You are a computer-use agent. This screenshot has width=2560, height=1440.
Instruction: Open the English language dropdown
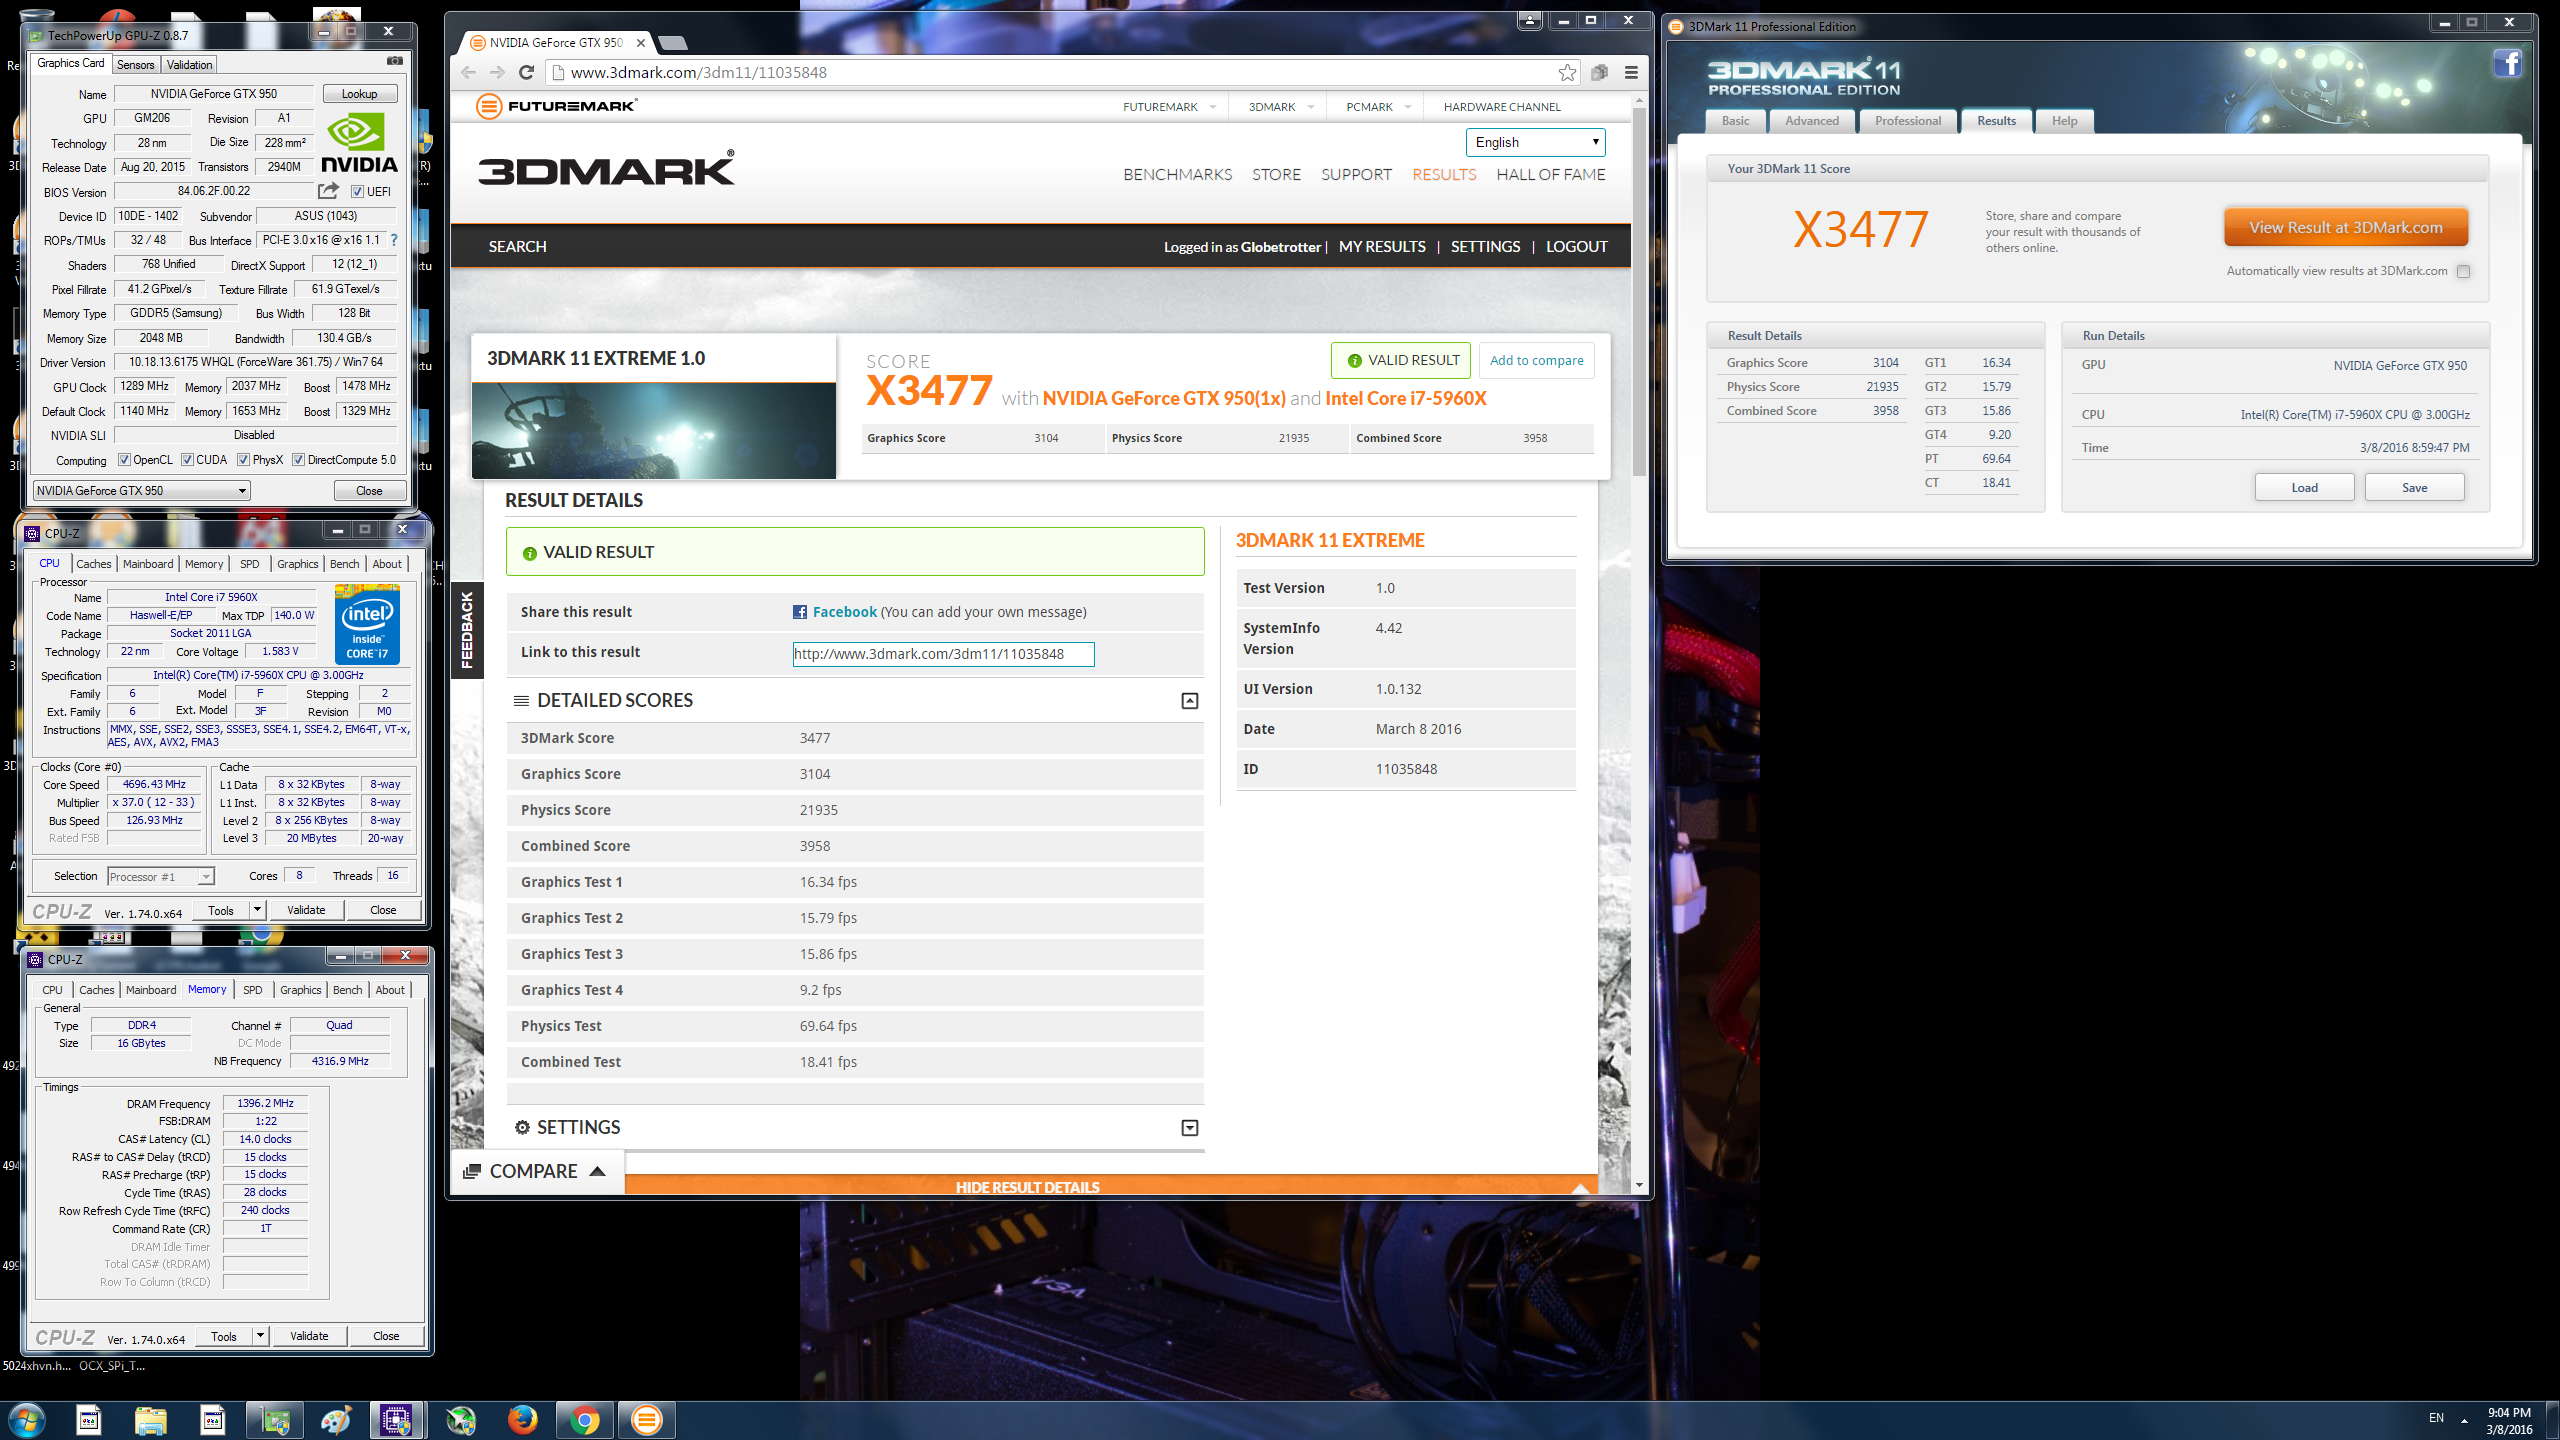[1535, 142]
